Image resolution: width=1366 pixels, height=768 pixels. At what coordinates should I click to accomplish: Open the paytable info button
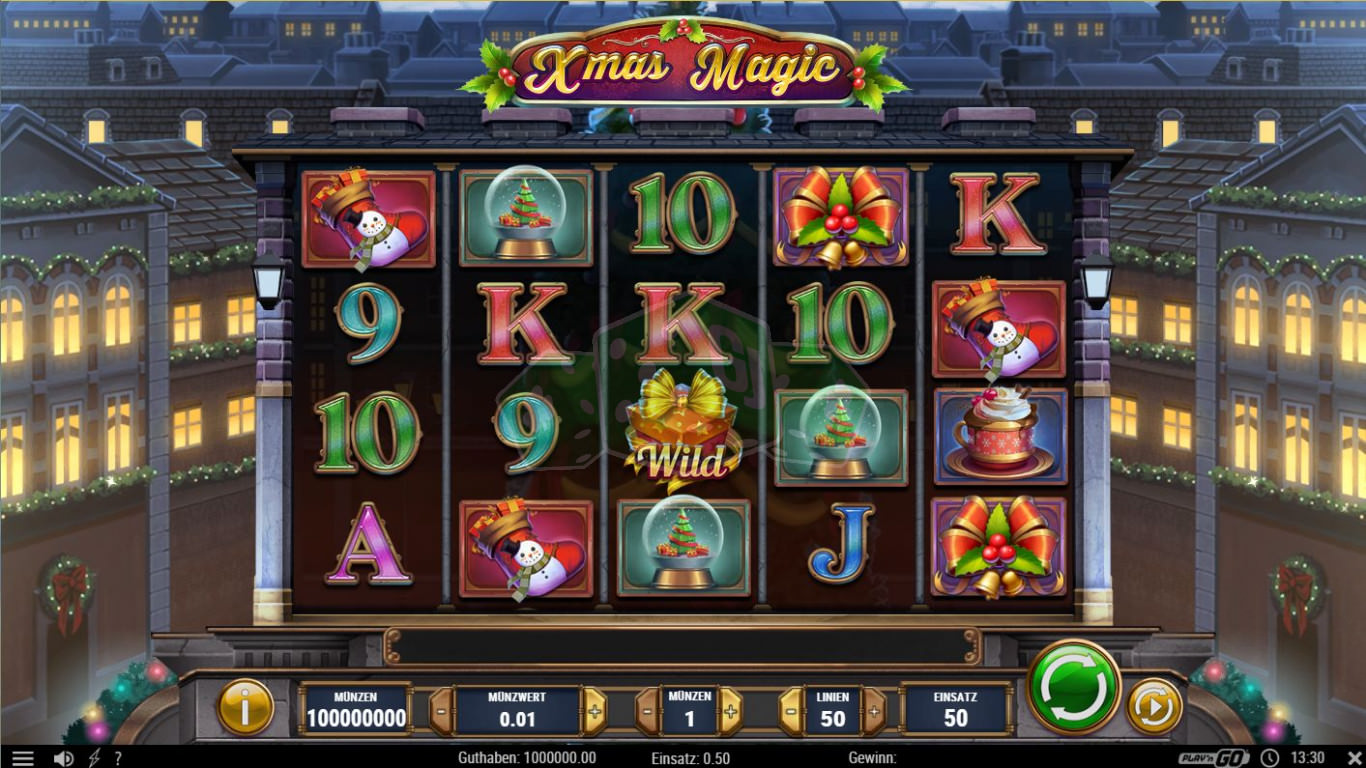pos(245,707)
